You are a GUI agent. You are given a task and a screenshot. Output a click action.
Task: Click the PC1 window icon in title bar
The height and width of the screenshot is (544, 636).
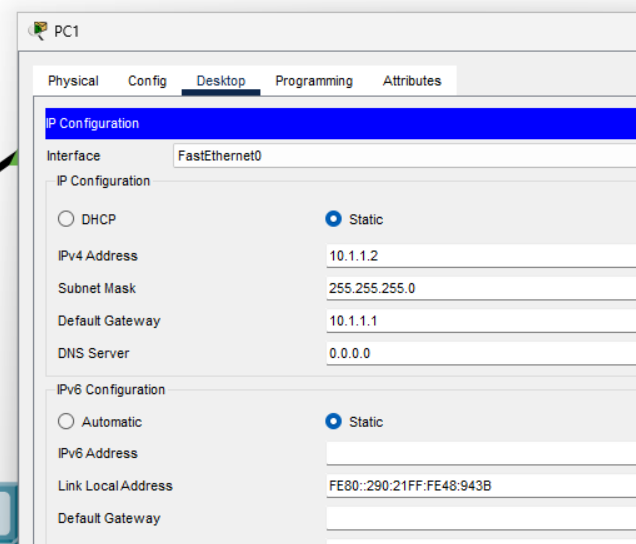click(39, 31)
